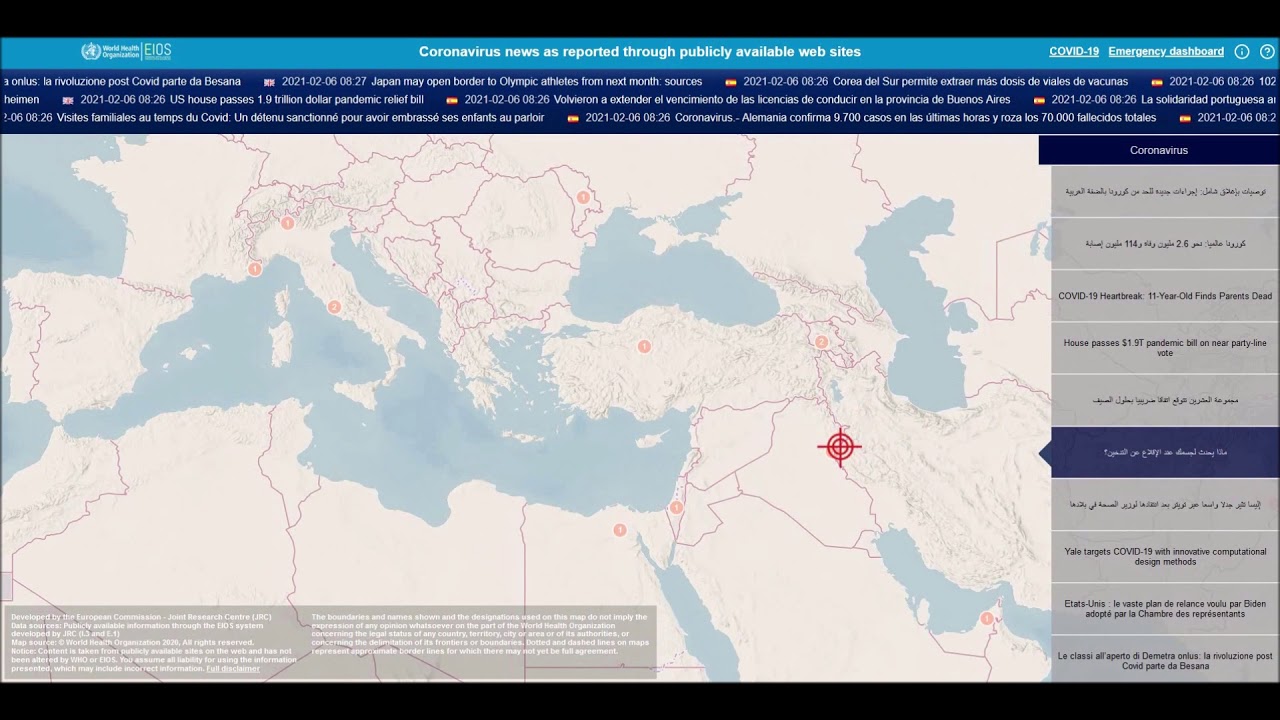This screenshot has width=1280, height=720.
Task: Open the info circle icon in the header
Action: coord(1242,52)
